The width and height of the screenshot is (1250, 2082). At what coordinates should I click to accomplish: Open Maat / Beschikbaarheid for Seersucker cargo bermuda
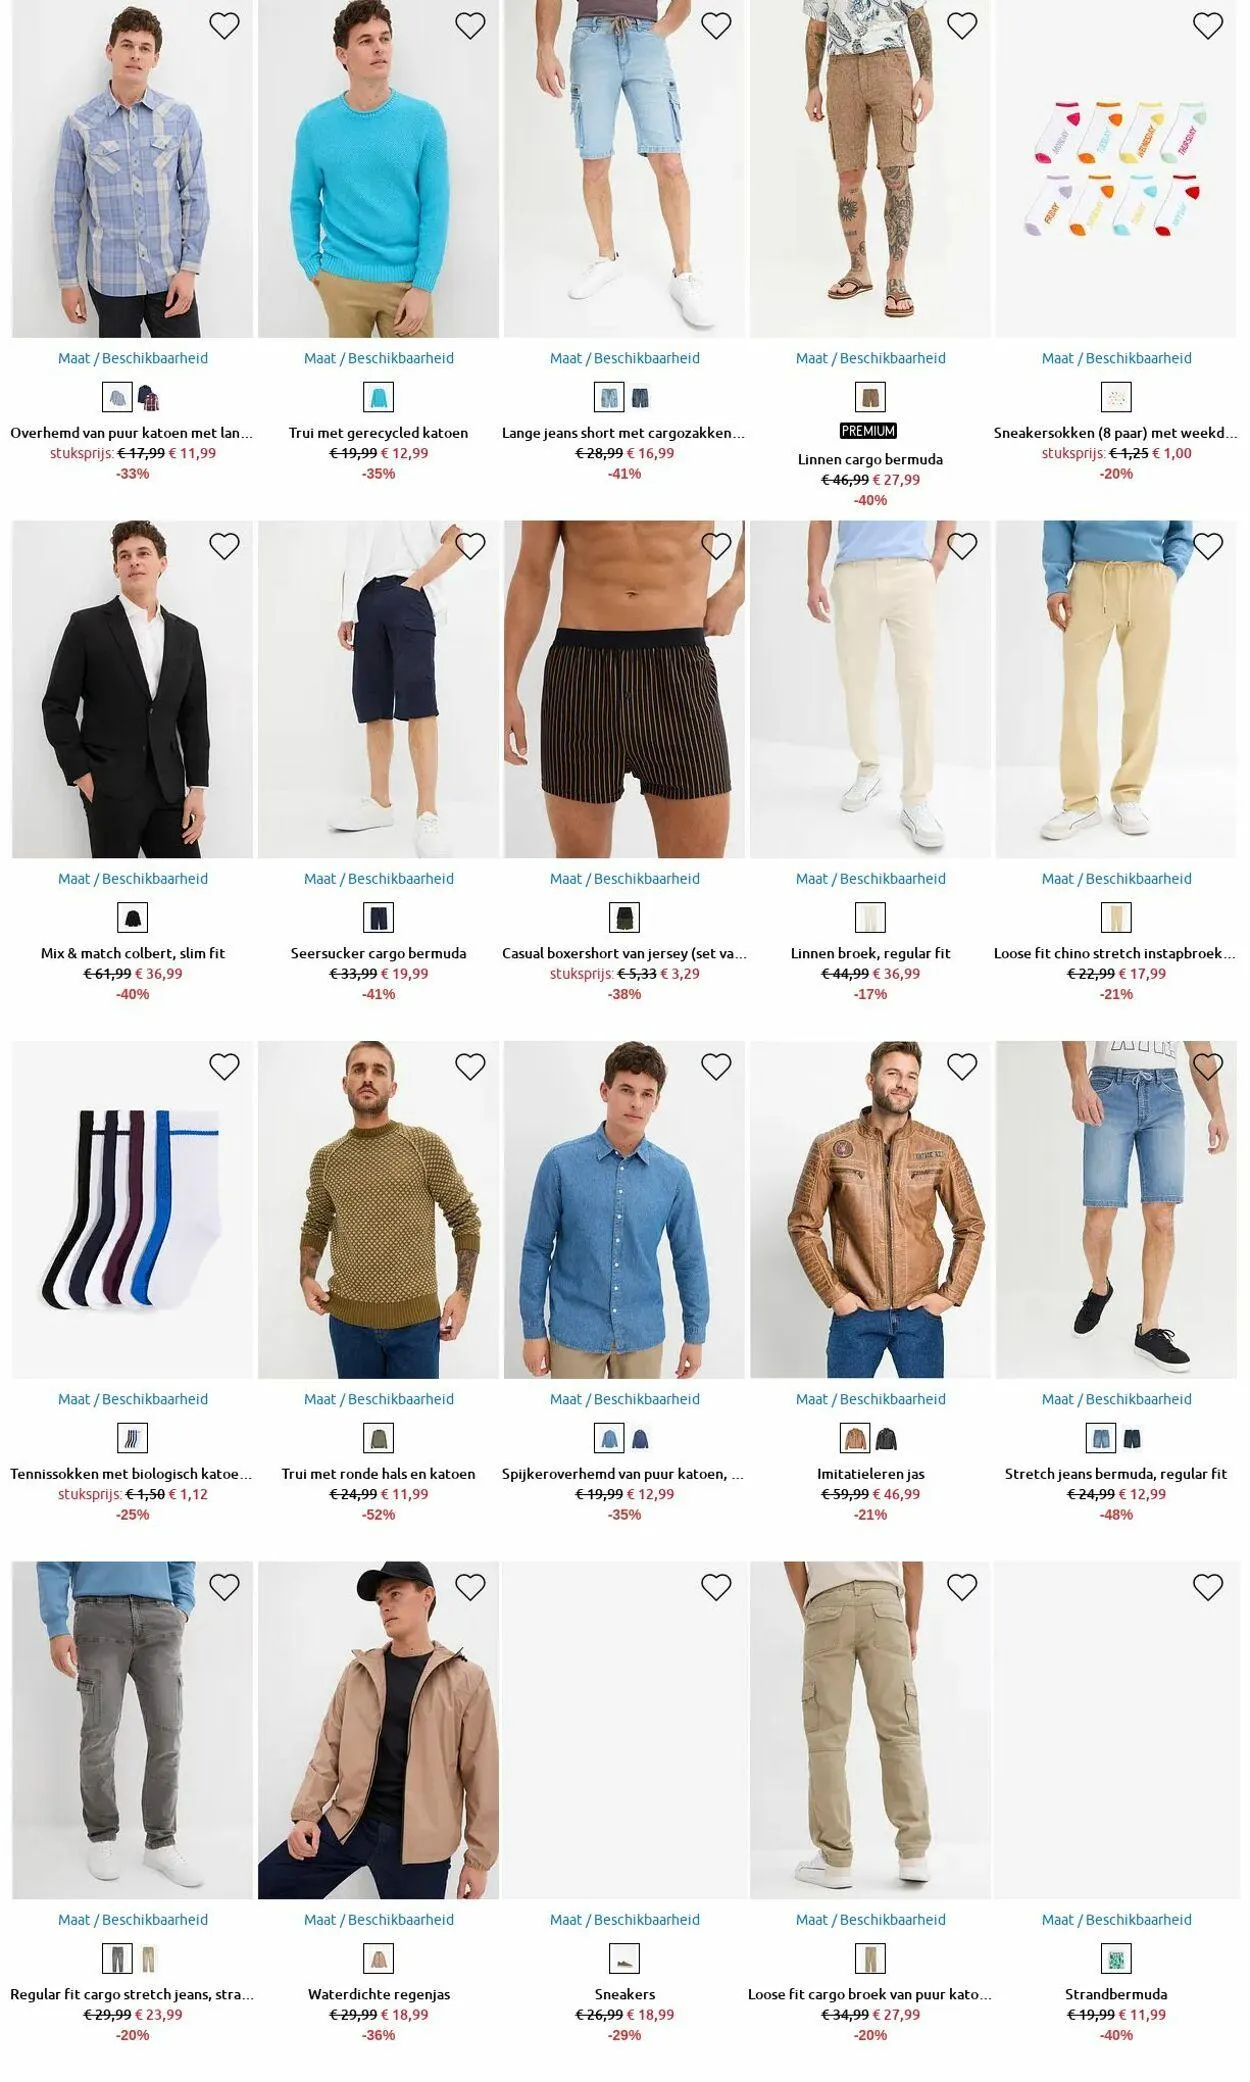tap(379, 879)
